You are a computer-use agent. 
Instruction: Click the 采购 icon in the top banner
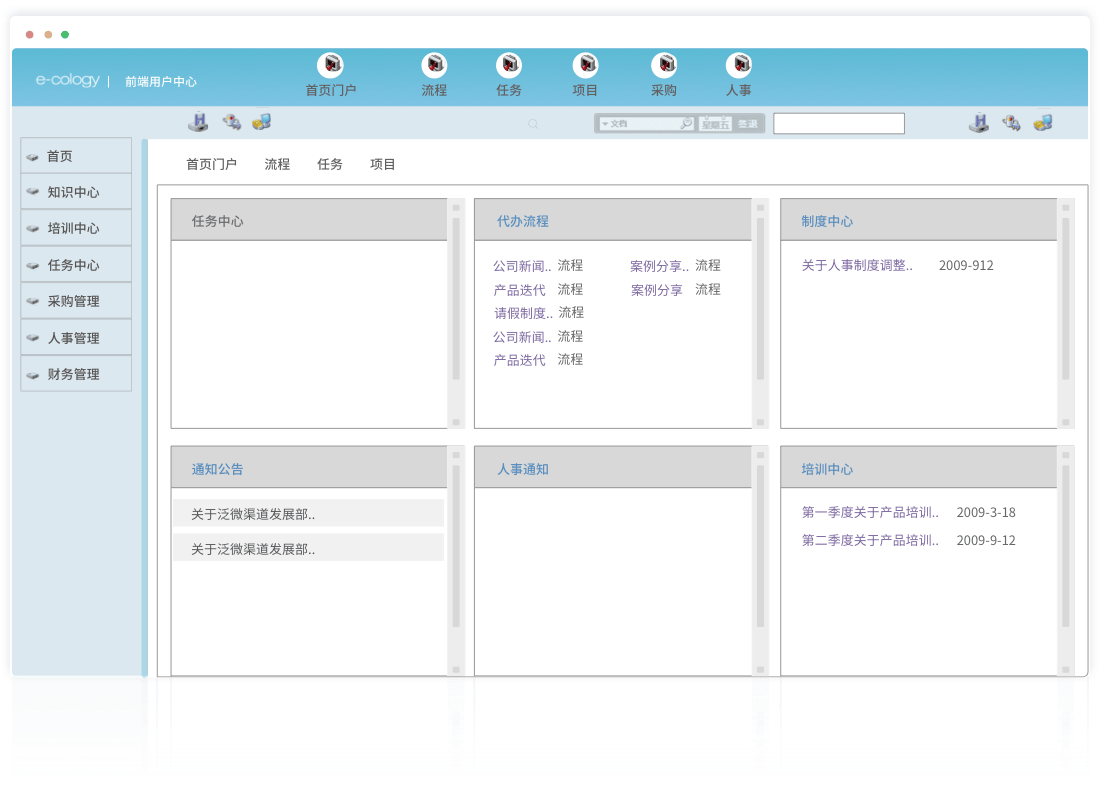click(x=664, y=66)
